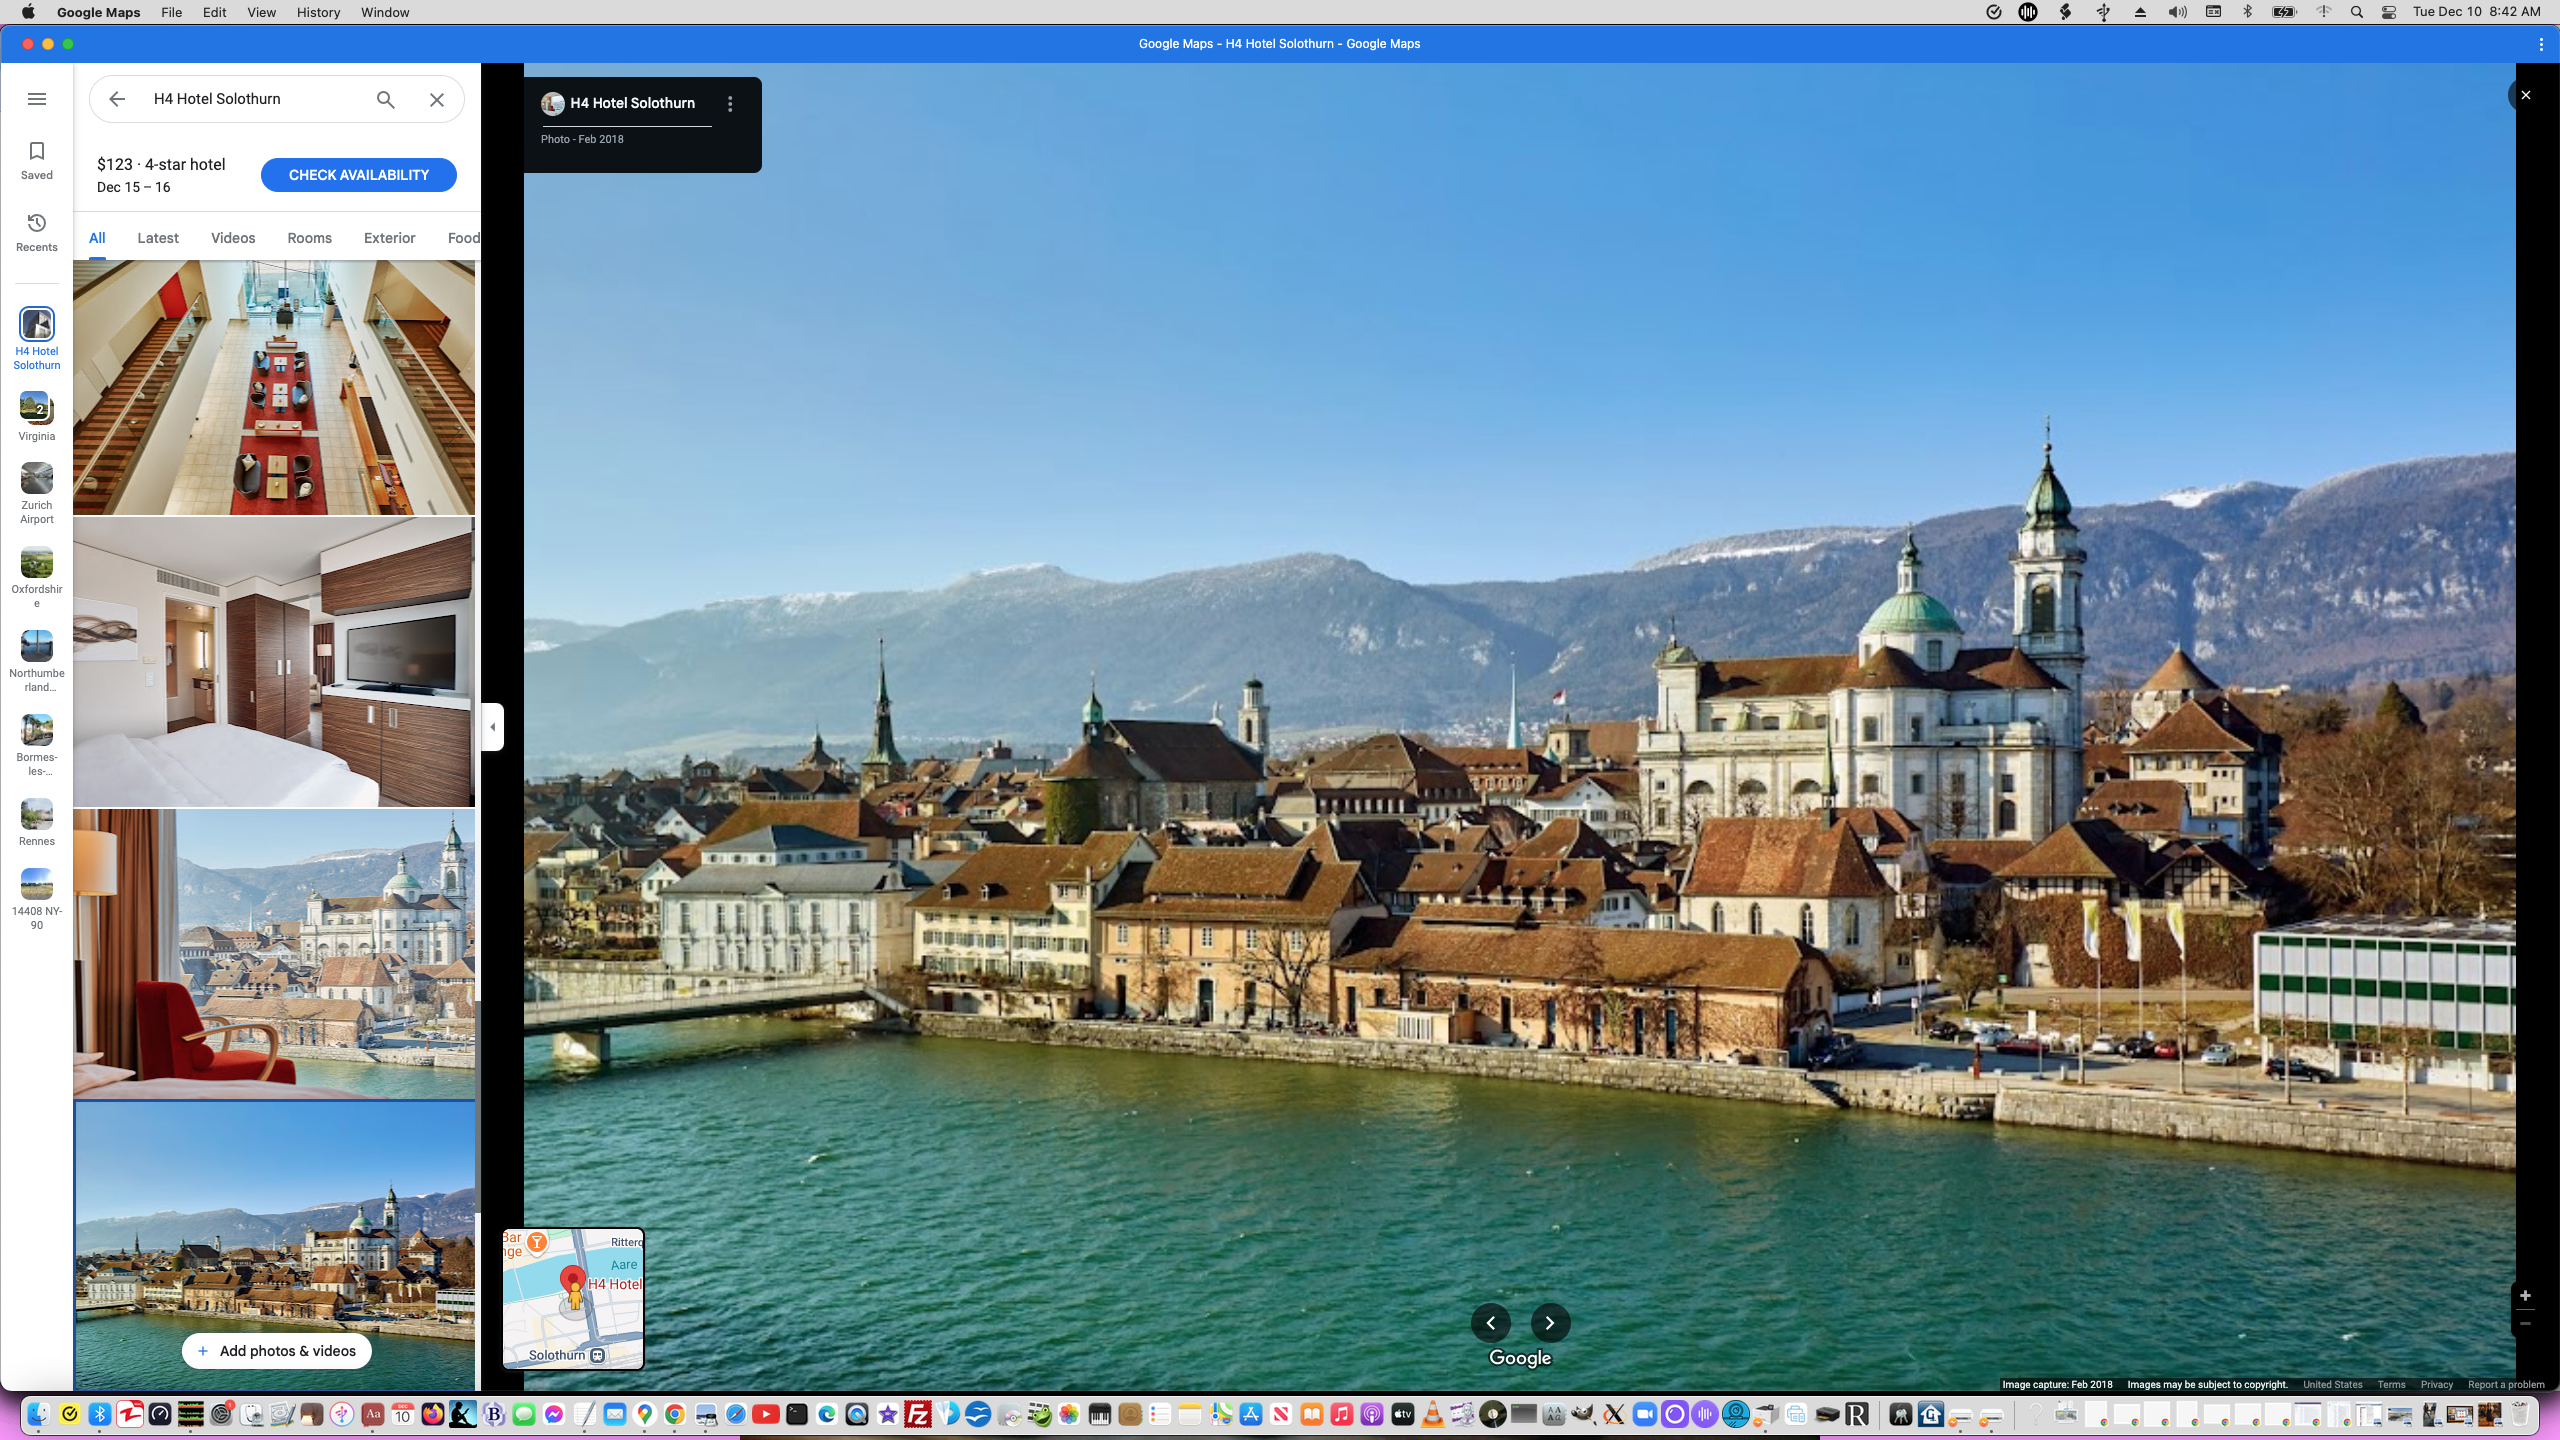Zoom in with the plus button
This screenshot has height=1440, width=2560.
(2525, 1296)
